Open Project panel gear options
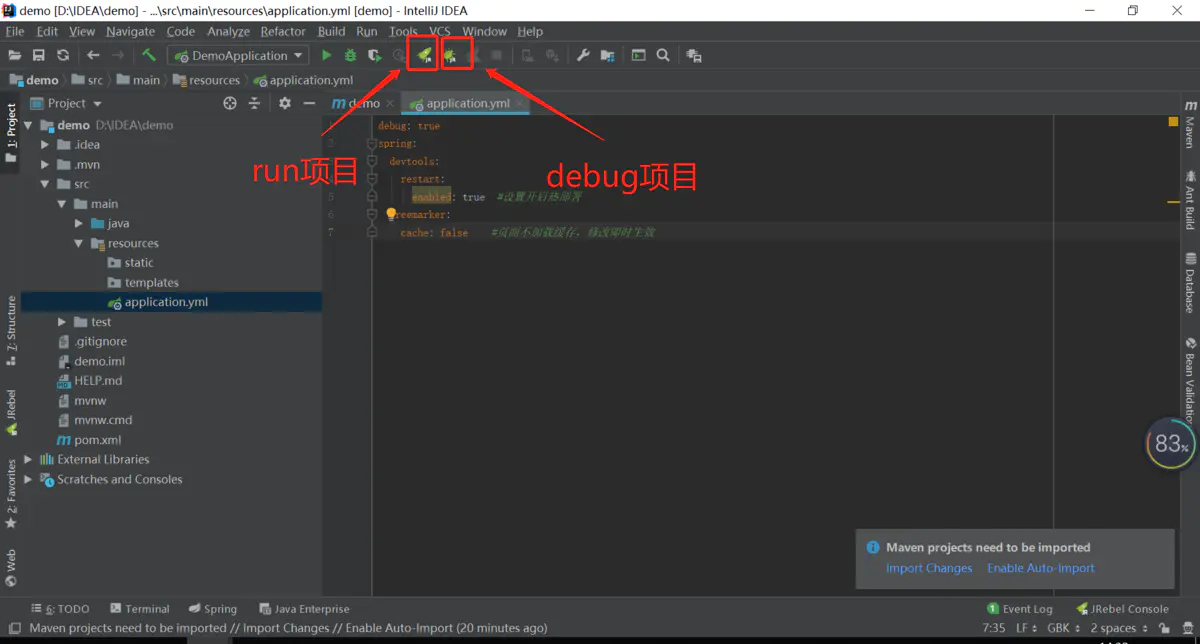The width and height of the screenshot is (1200, 644). click(285, 103)
